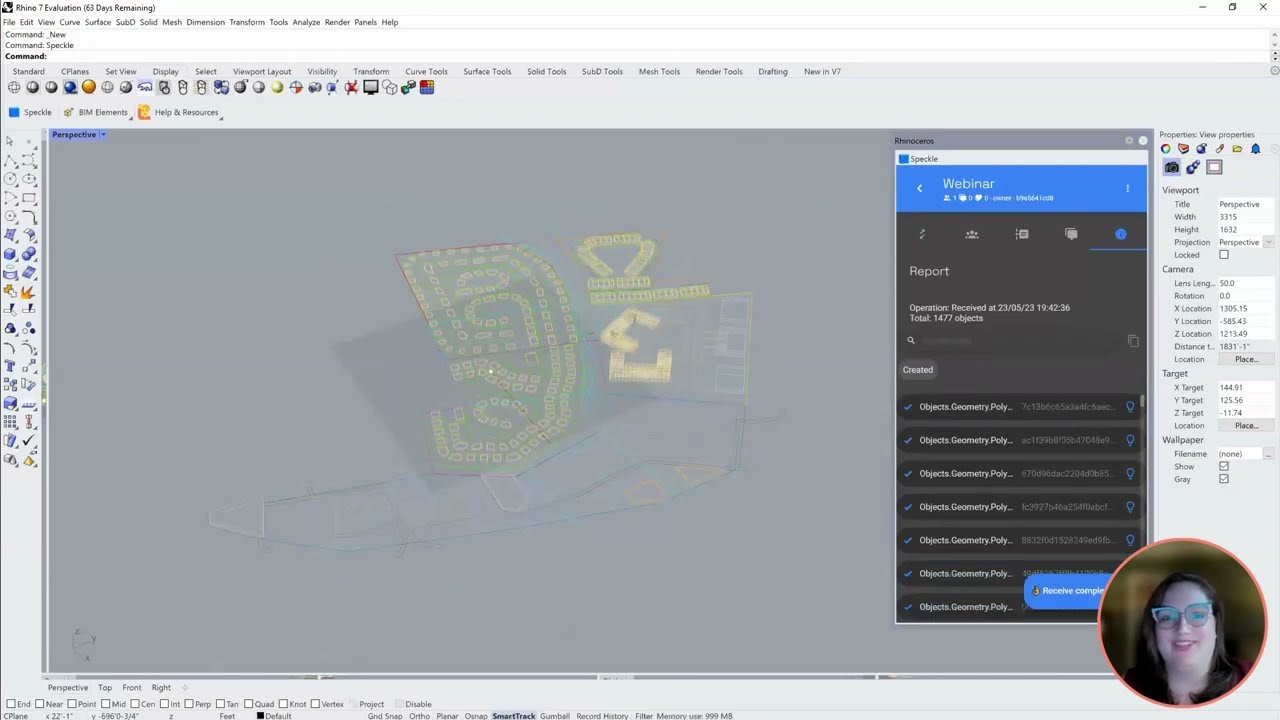Screen dimensions: 1280x720
Task: Click target Location Place button
Action: tap(1246, 426)
